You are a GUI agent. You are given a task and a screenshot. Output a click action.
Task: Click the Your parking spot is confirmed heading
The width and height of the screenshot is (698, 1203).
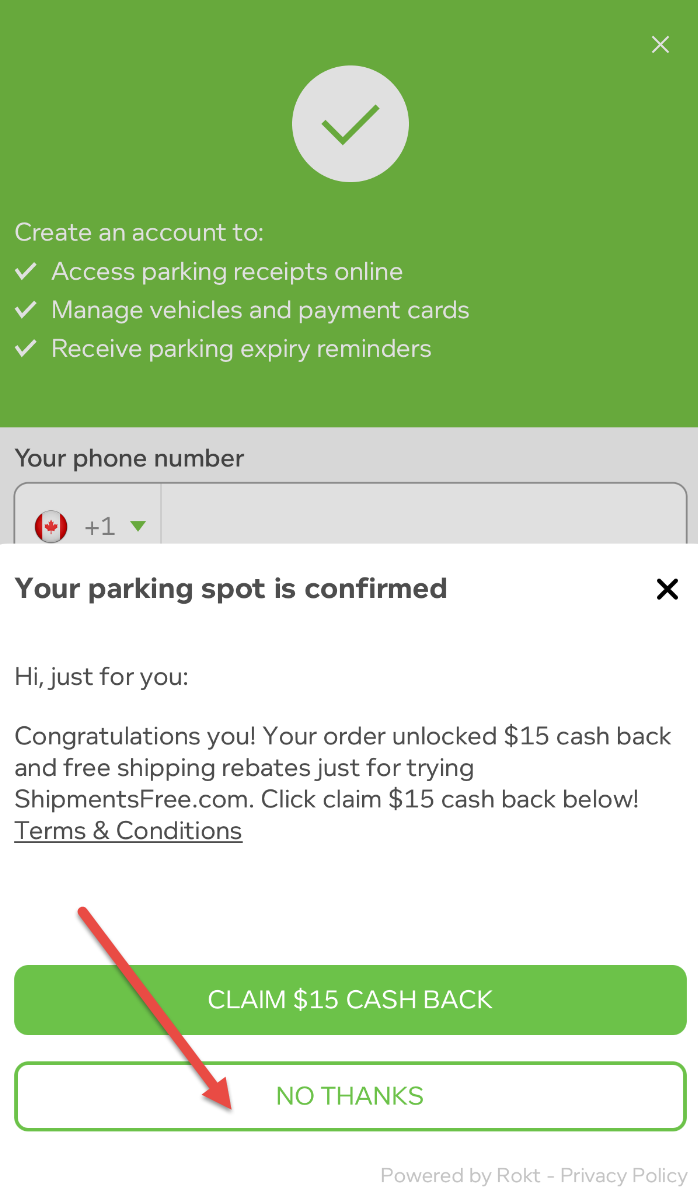tap(231, 588)
